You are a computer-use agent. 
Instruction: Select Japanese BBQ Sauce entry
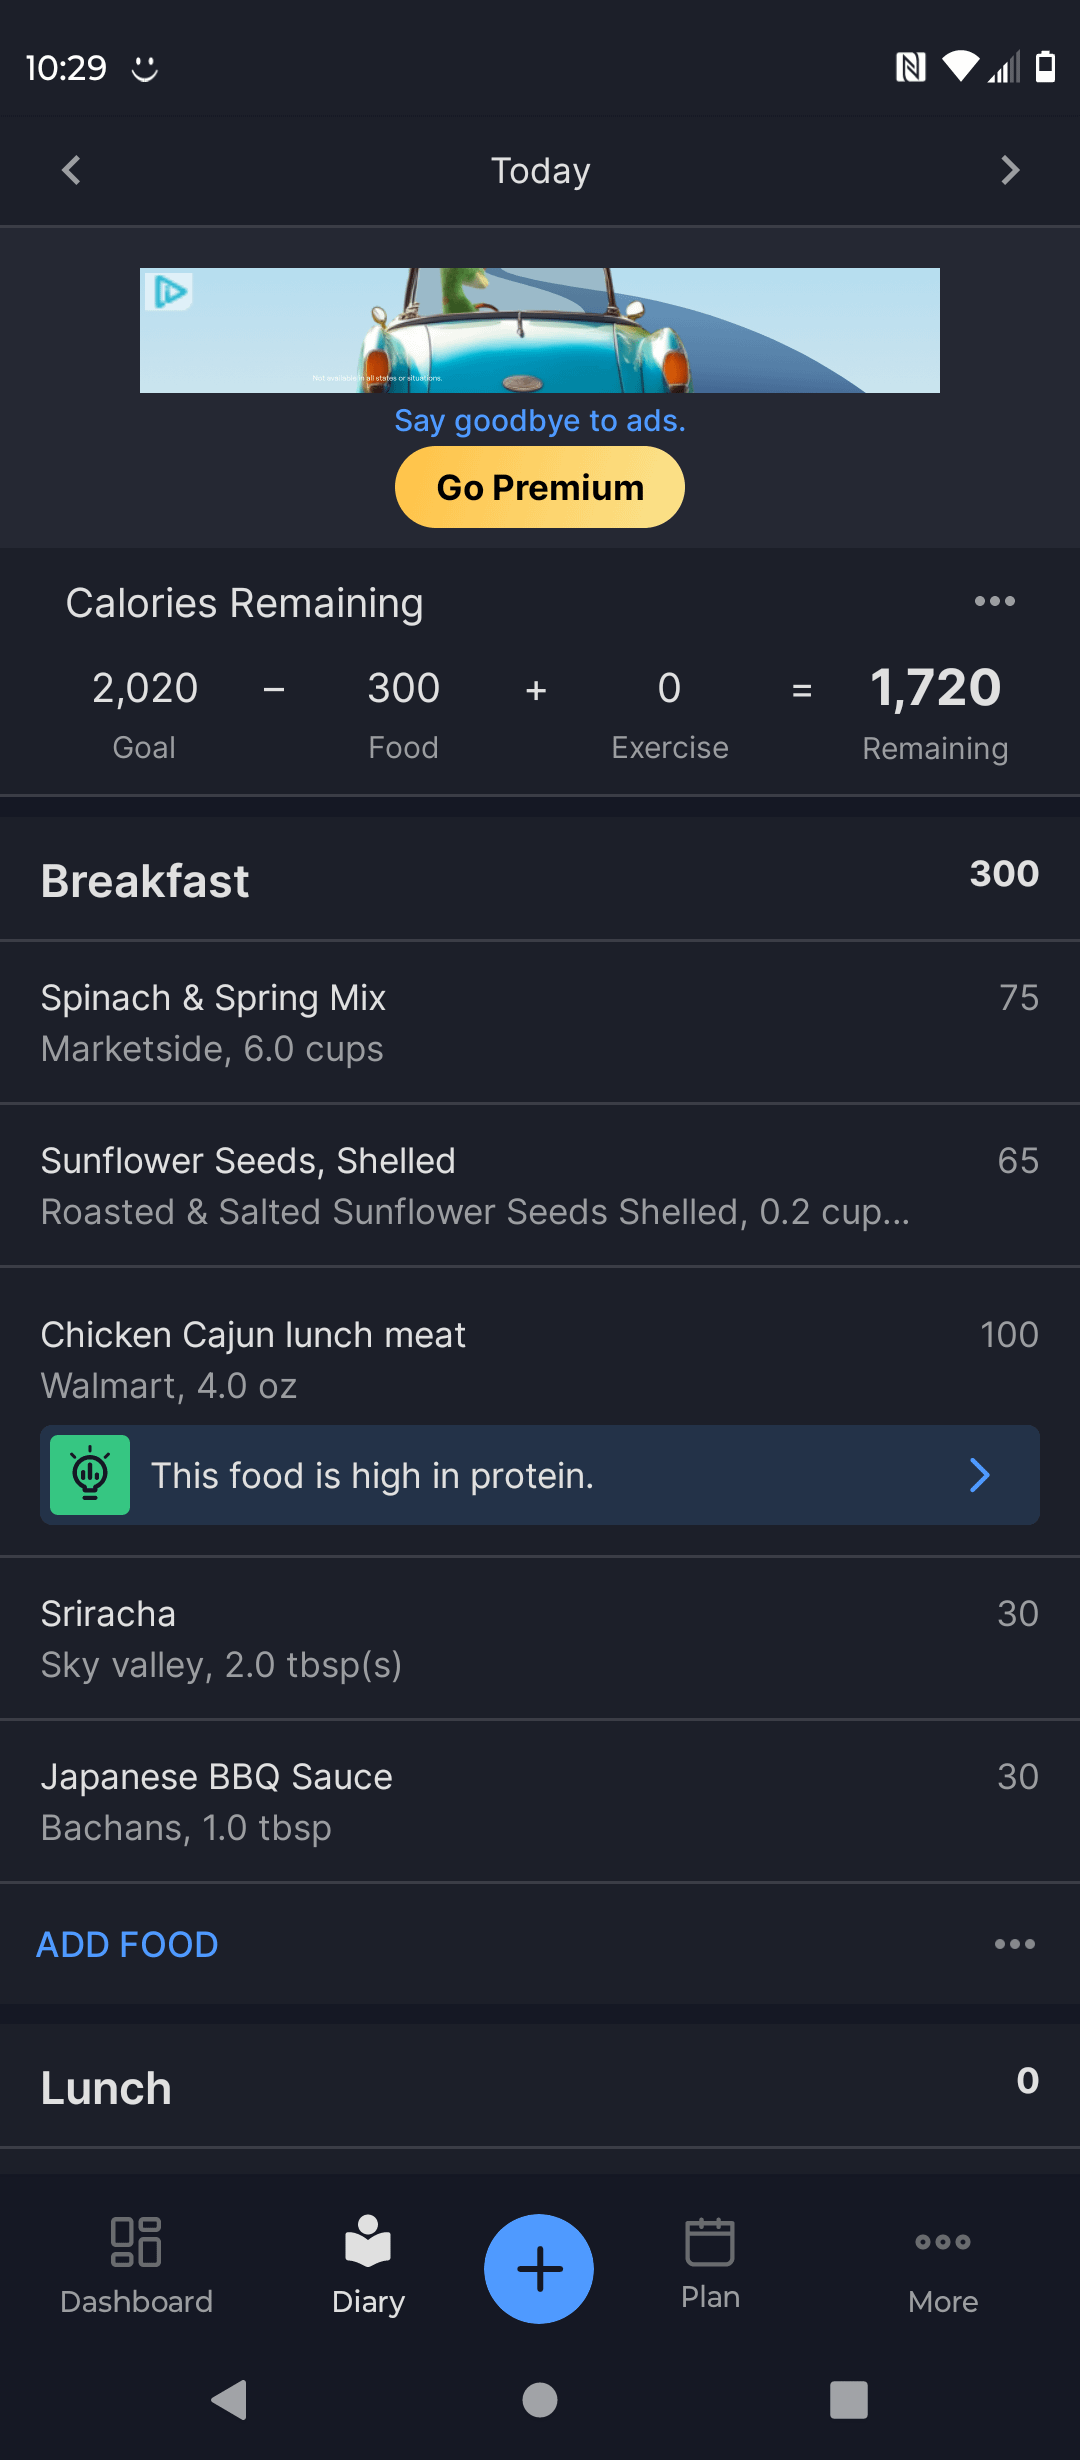coord(540,1801)
